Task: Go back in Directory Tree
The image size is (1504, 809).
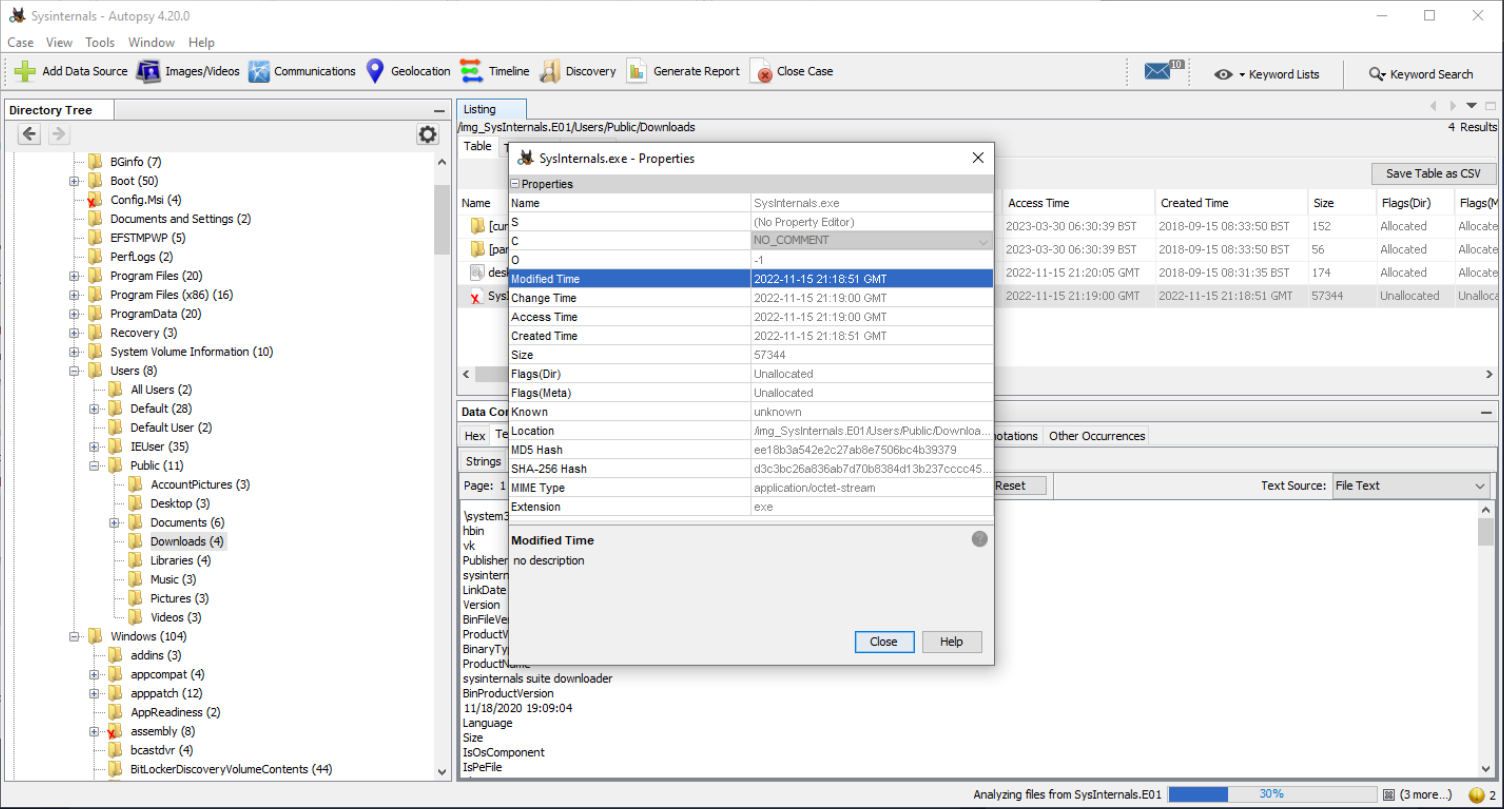Action: pyautogui.click(x=30, y=134)
